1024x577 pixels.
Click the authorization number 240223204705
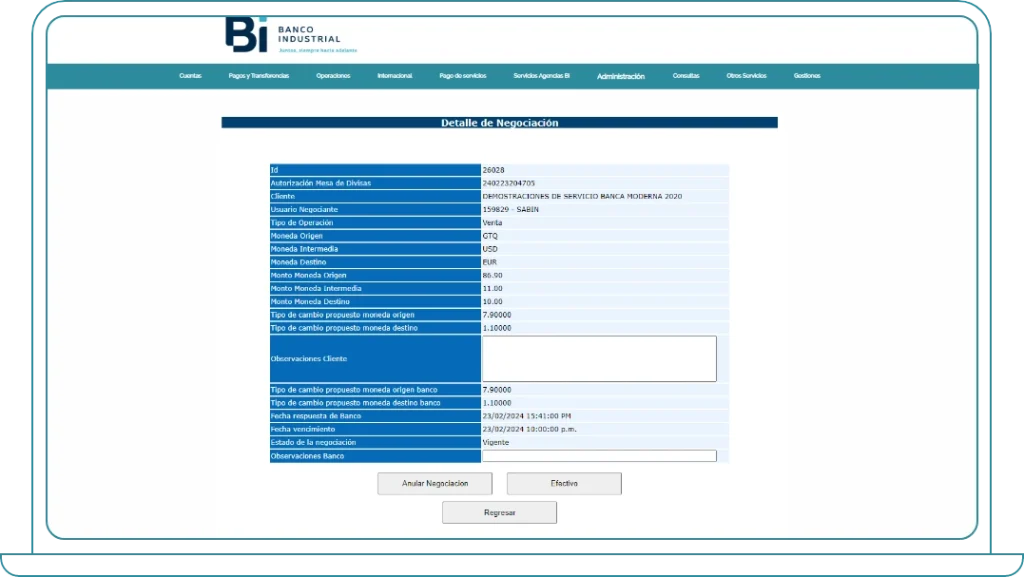coord(508,183)
